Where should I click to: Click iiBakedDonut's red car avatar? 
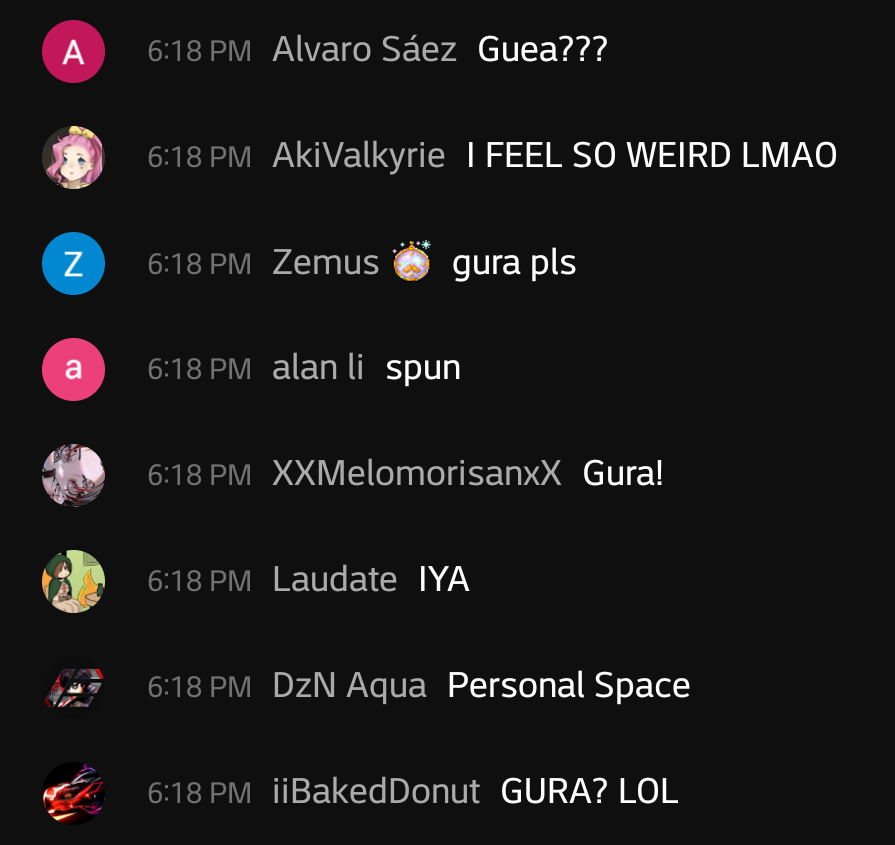coord(74,793)
